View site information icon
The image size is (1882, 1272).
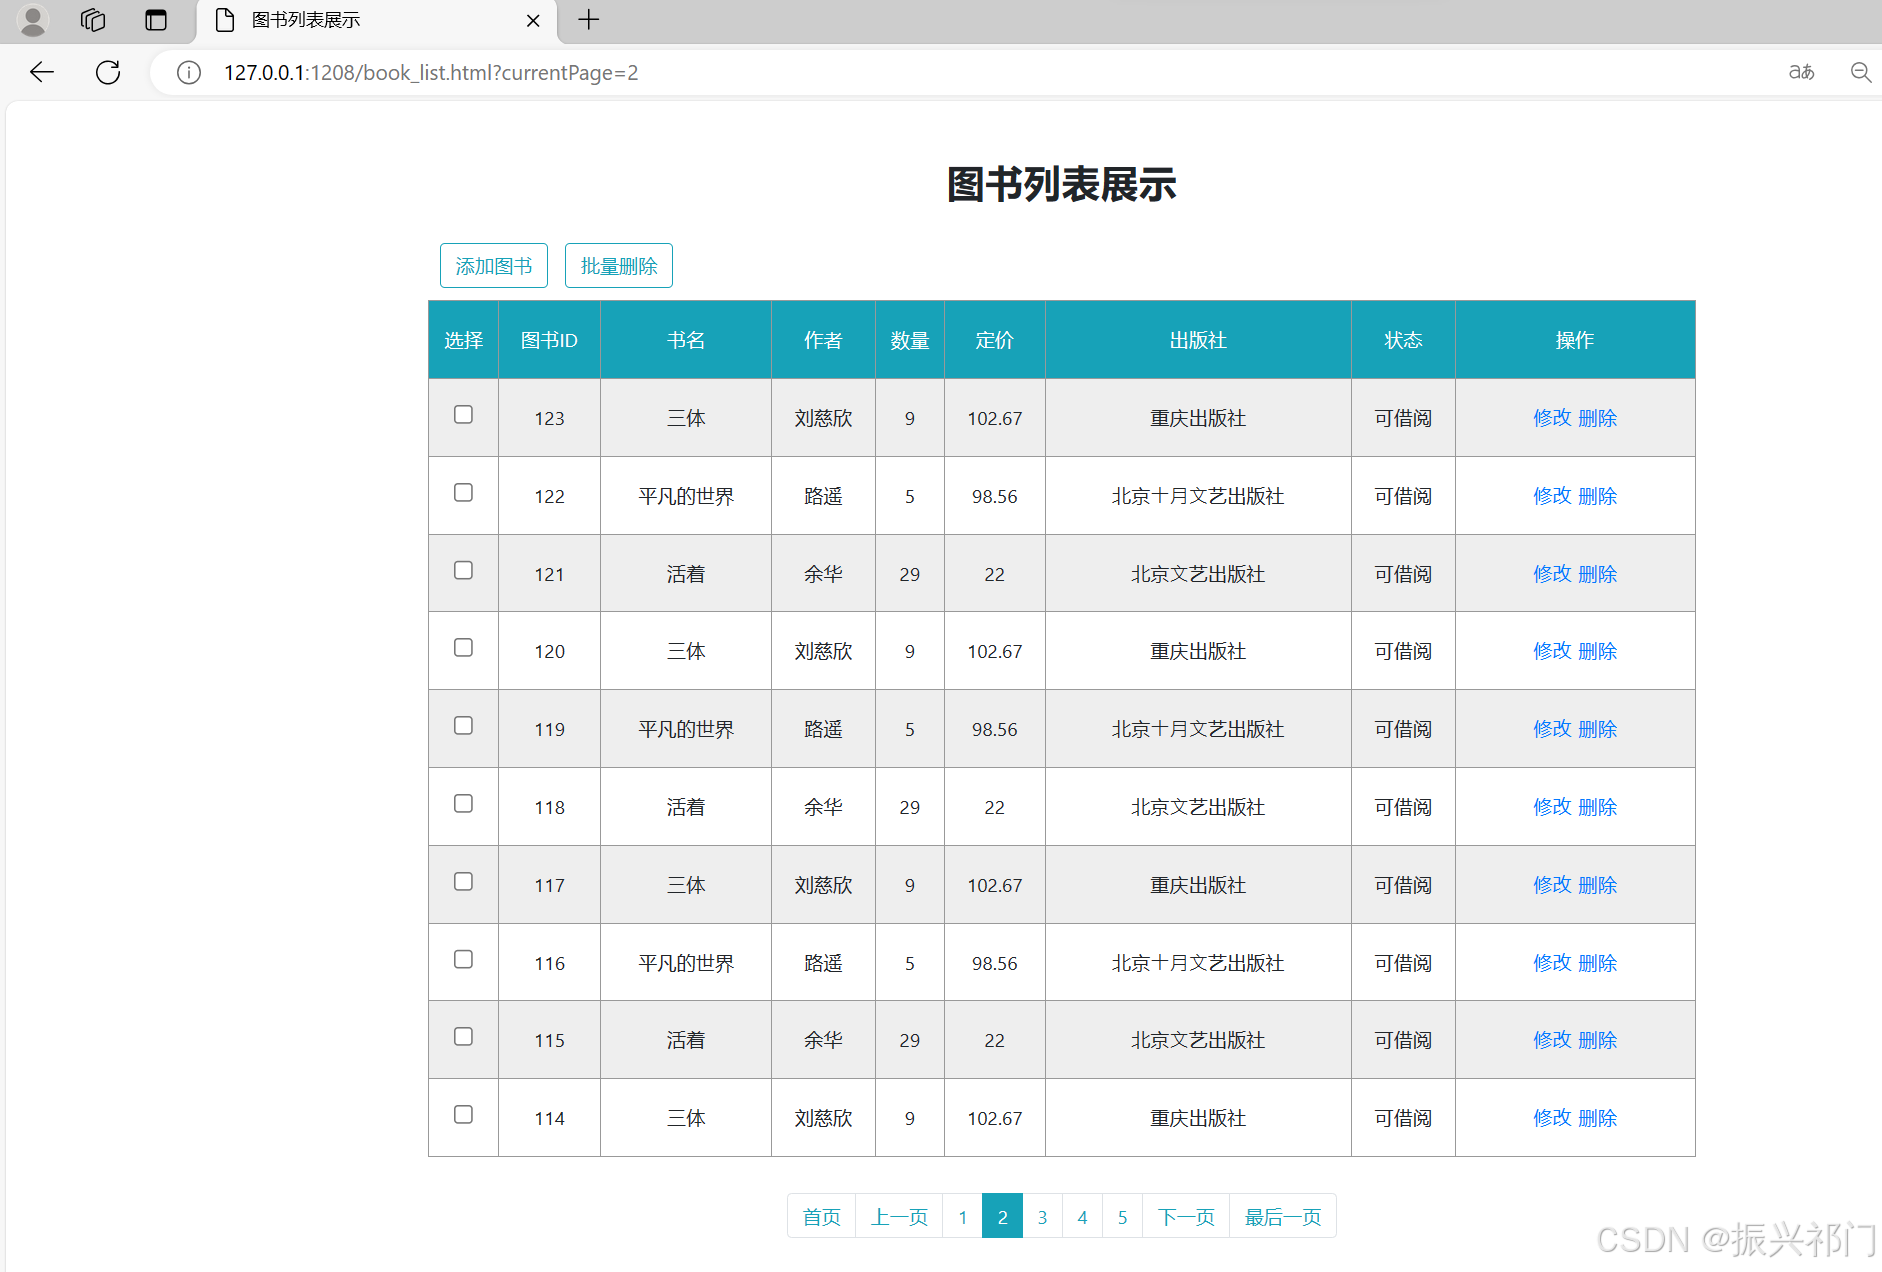click(189, 73)
